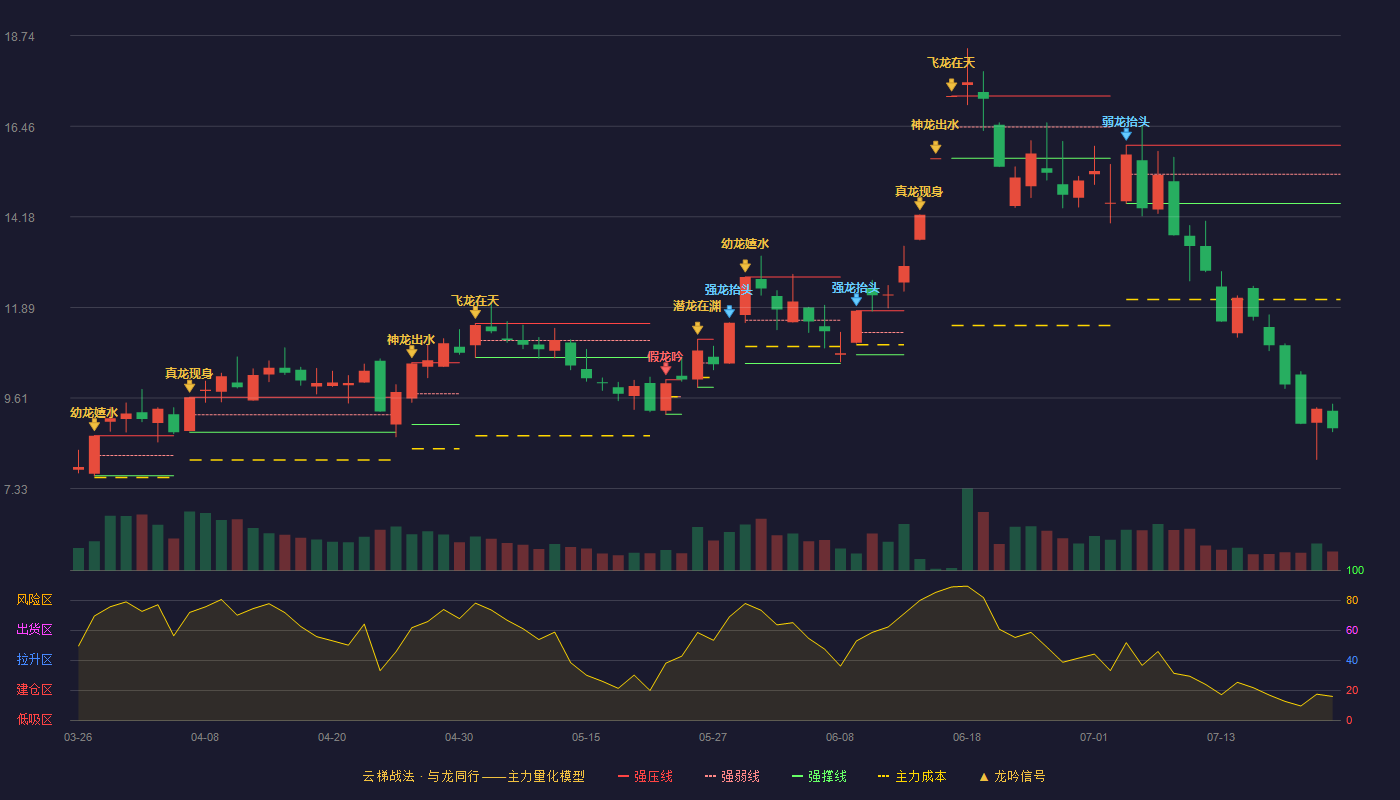Select the 神龙出水 label in late April

coord(411,339)
